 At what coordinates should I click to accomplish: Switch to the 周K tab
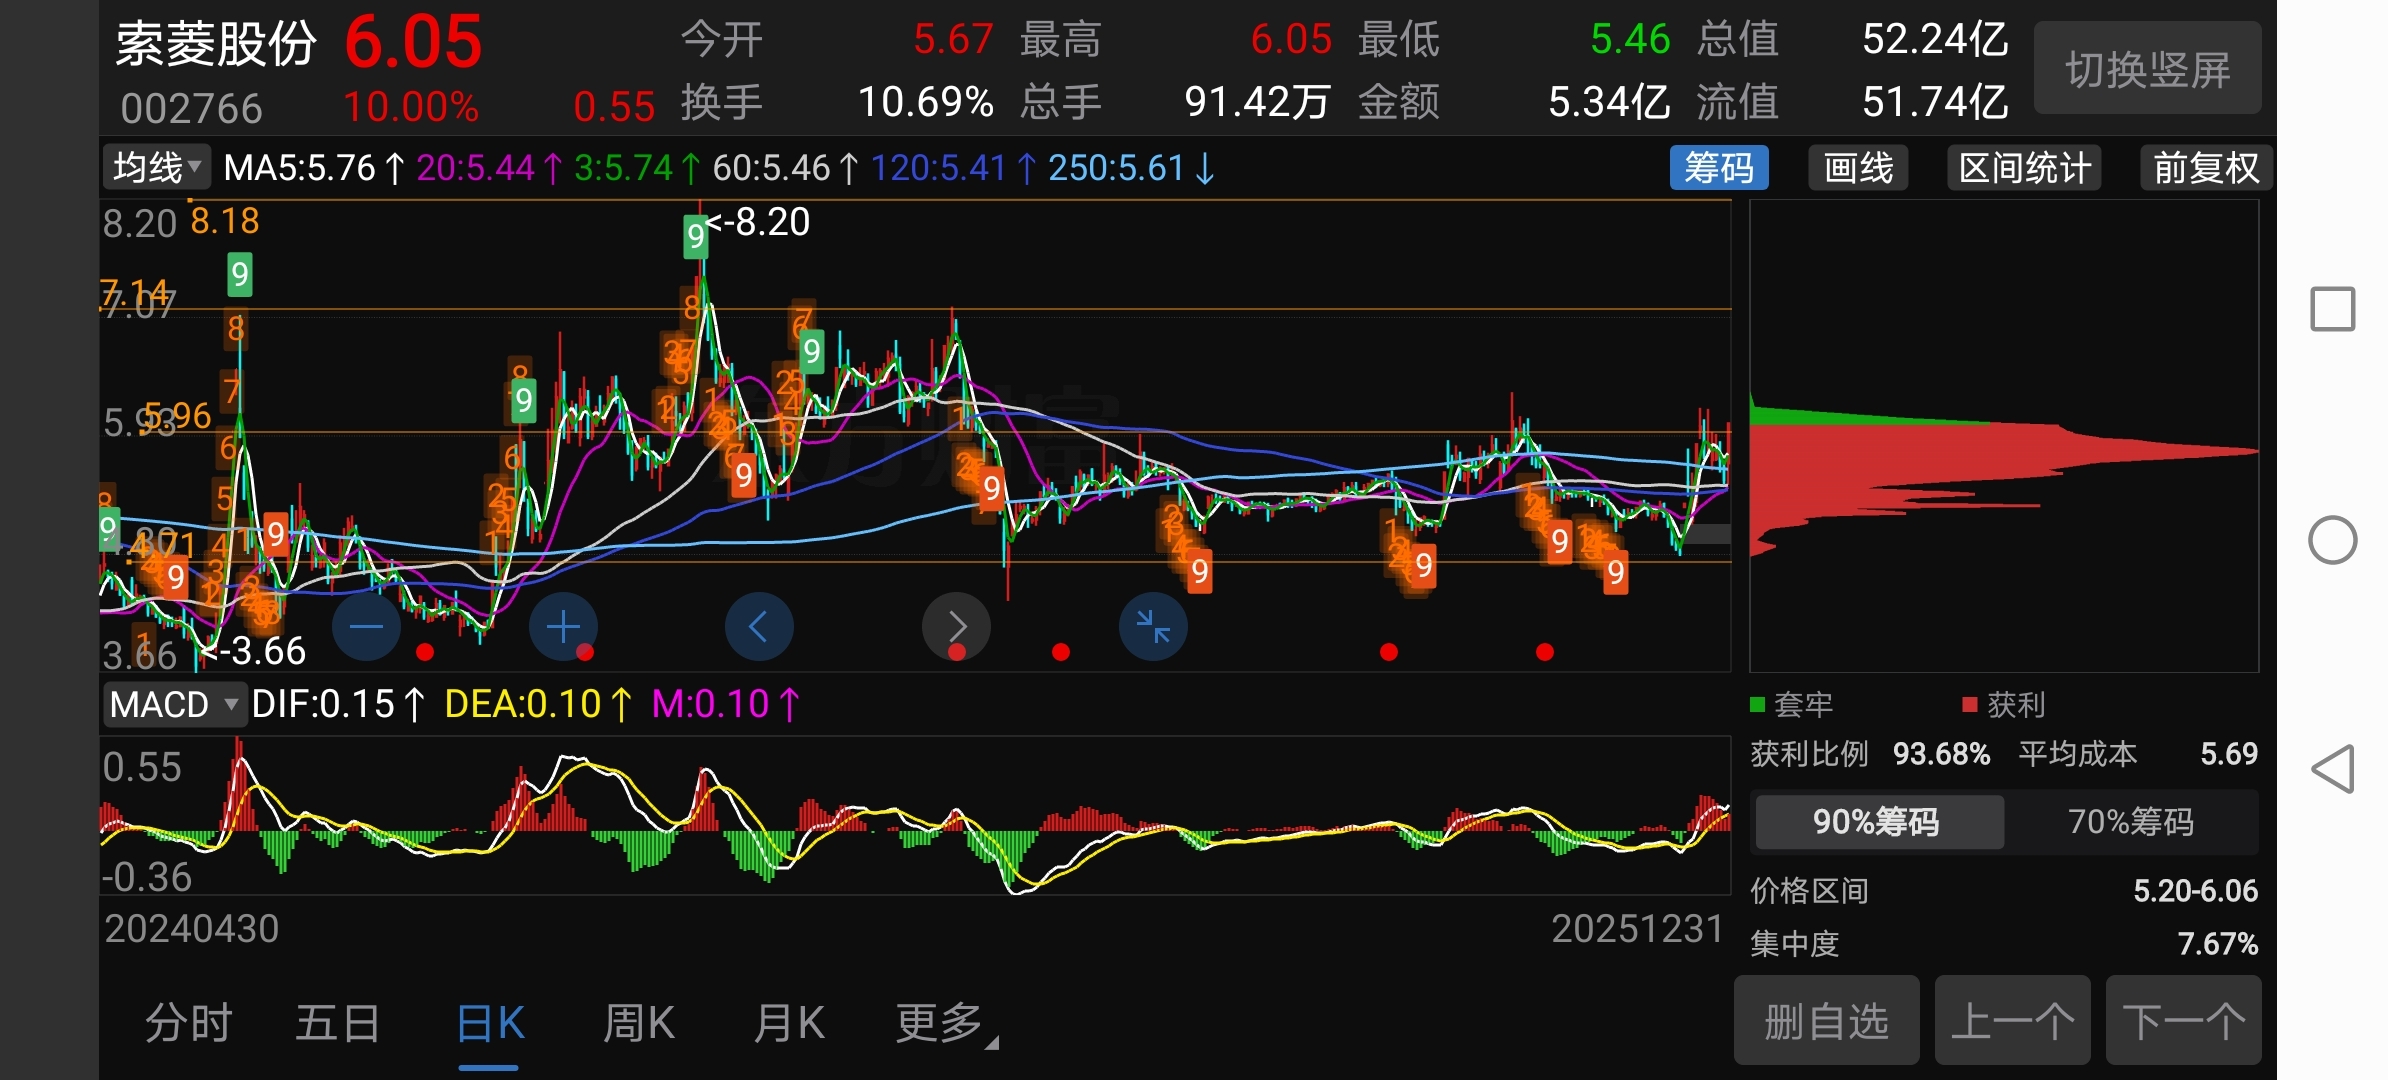(639, 1023)
